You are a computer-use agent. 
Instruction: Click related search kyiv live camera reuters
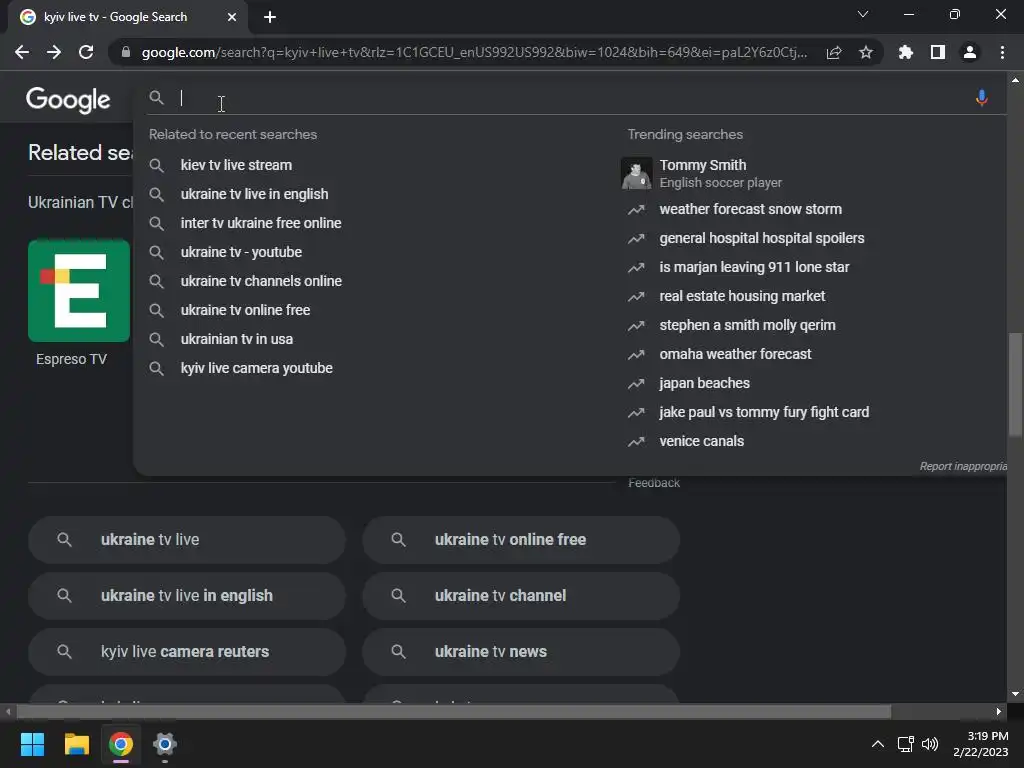click(x=187, y=652)
